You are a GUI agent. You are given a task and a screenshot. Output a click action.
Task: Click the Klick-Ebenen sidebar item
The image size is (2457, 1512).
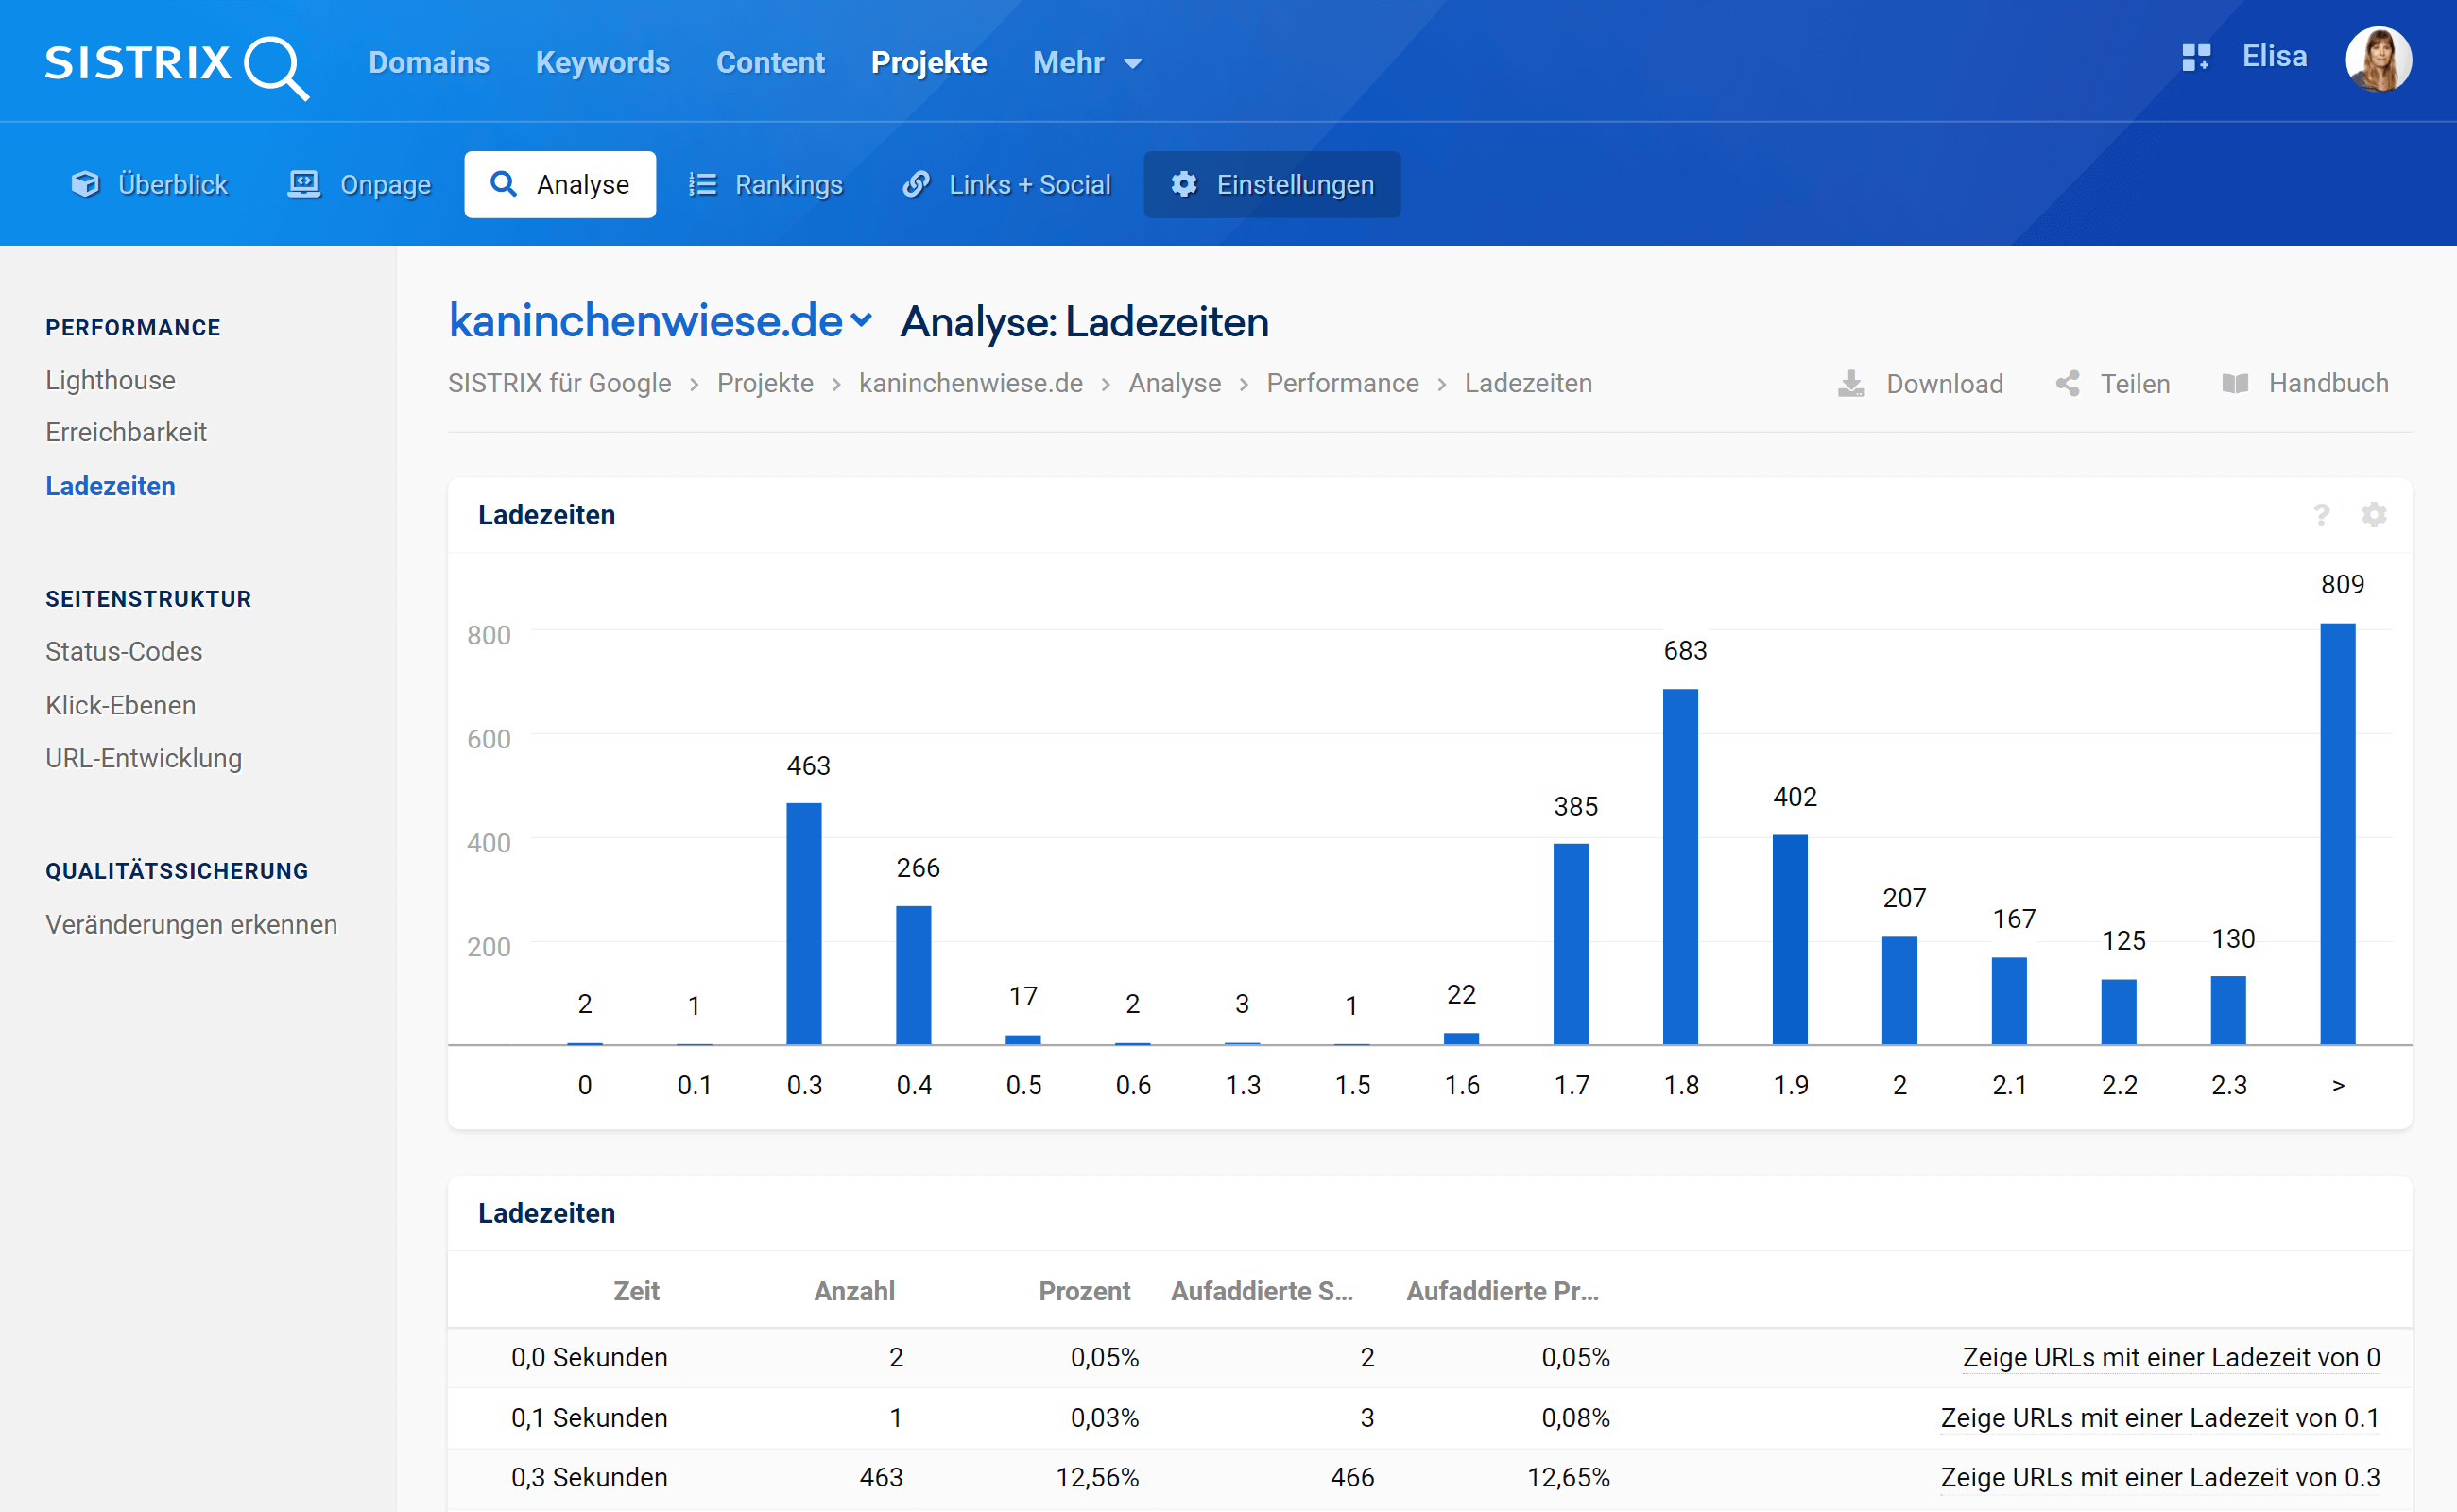[x=121, y=705]
